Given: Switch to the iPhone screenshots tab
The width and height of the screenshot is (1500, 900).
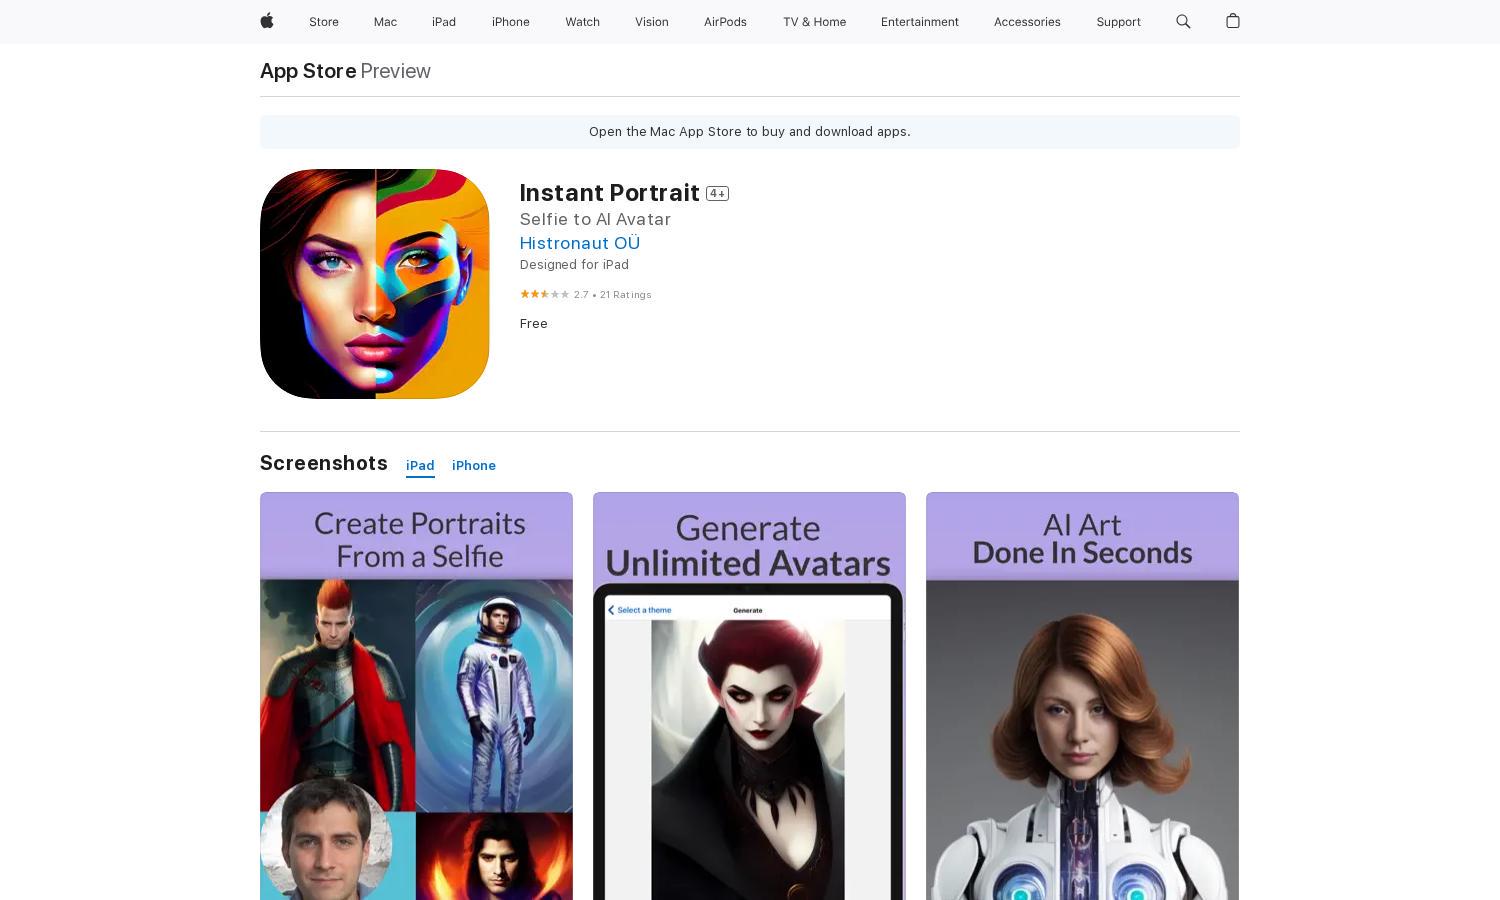Looking at the screenshot, I should [474, 466].
